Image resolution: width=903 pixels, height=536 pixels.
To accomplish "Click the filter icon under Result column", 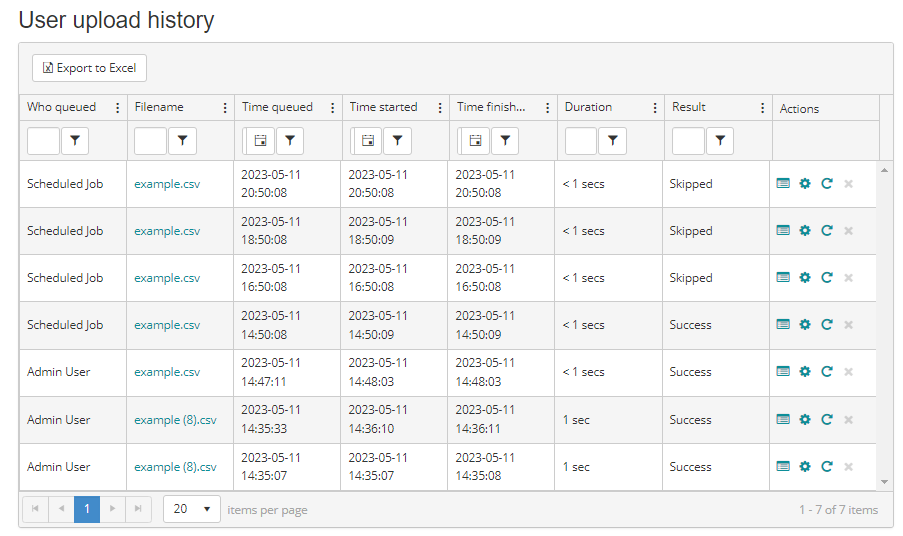I will click(x=720, y=142).
